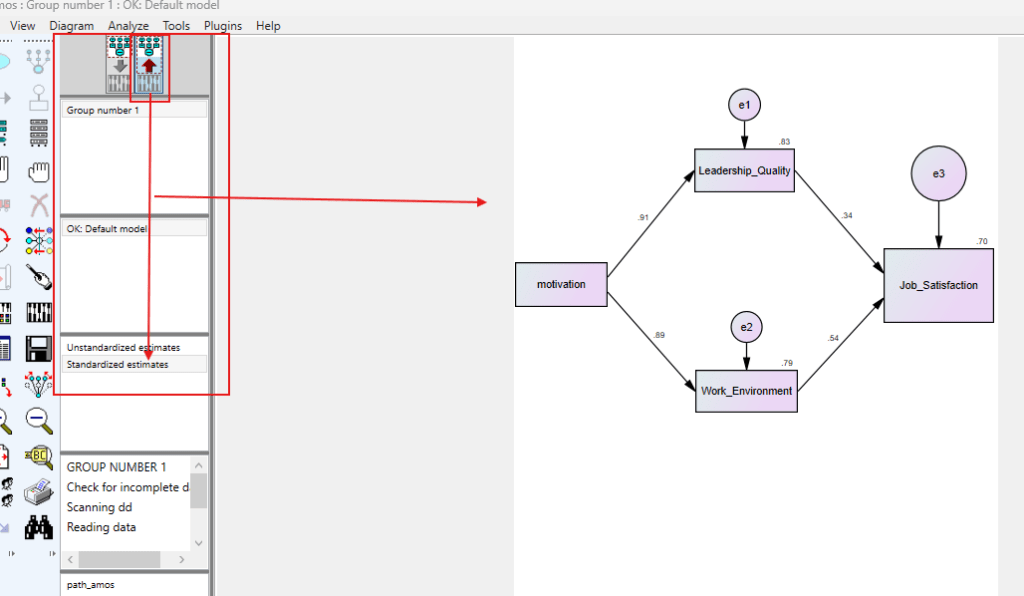This screenshot has width=1024, height=596.
Task: Use the binoculars loupe tool
Action: [38, 528]
